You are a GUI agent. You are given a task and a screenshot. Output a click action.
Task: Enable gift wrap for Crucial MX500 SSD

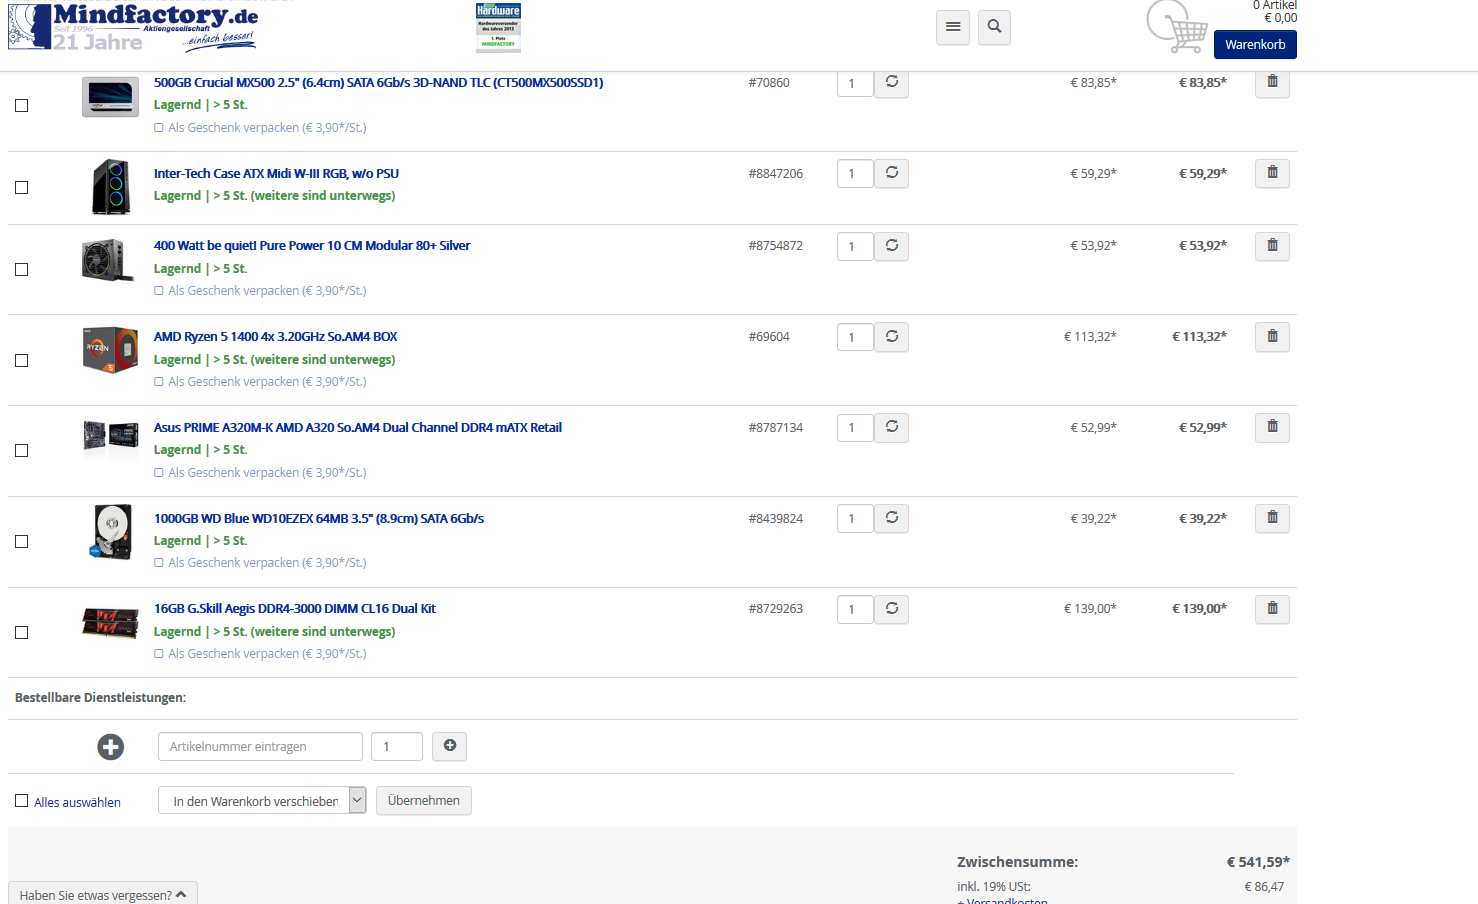[159, 128]
